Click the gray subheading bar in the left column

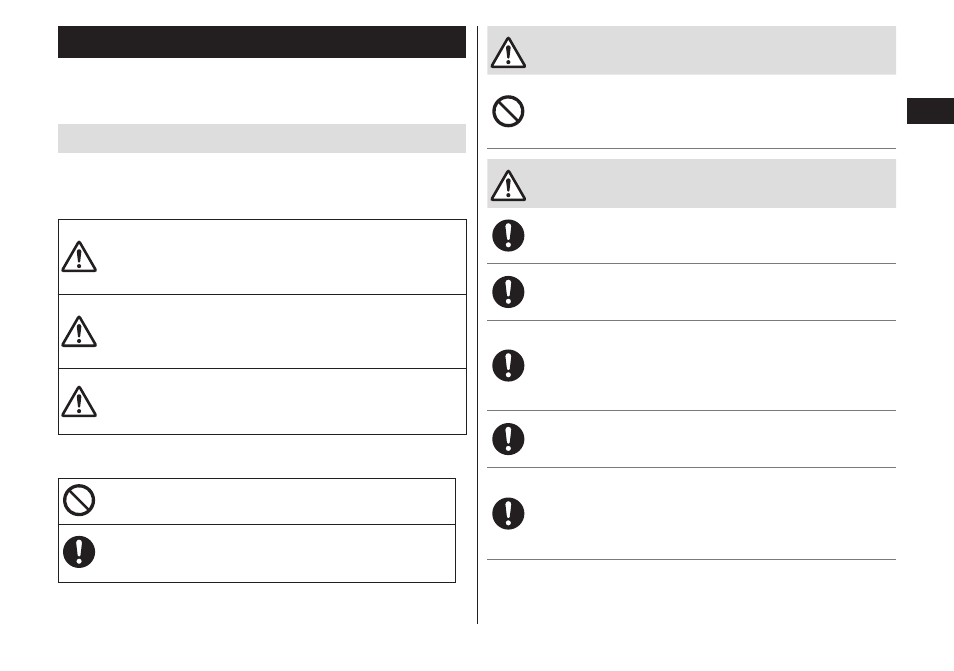tap(262, 139)
